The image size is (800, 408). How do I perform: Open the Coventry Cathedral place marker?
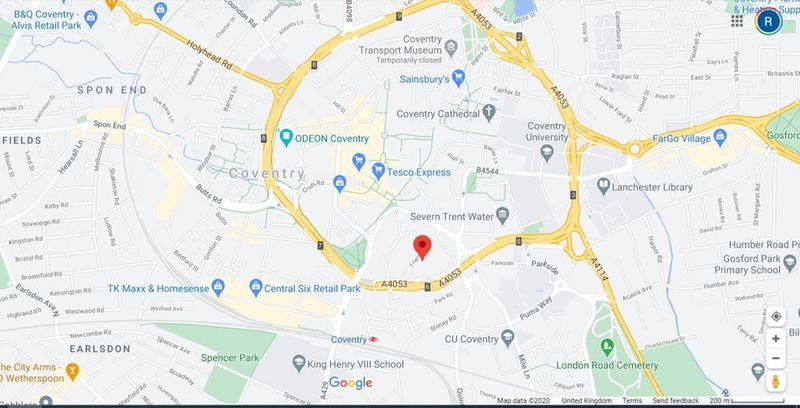489,113
